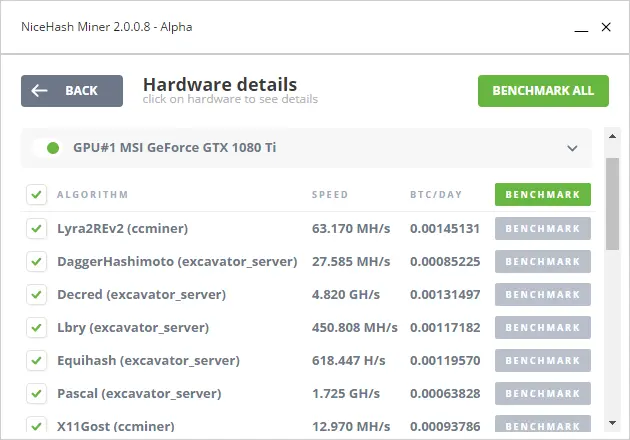The height and width of the screenshot is (440, 630).
Task: Click the scrollbar down arrow
Action: (612, 423)
